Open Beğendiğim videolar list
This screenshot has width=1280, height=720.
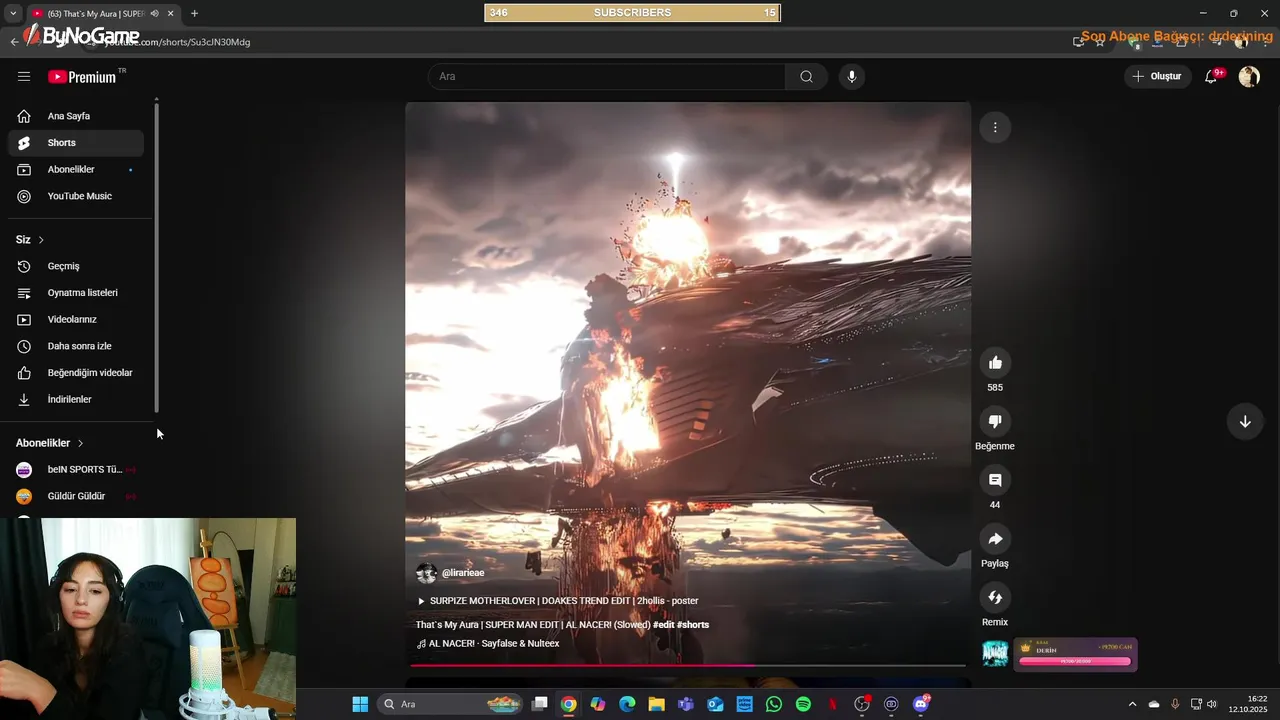pos(76,372)
